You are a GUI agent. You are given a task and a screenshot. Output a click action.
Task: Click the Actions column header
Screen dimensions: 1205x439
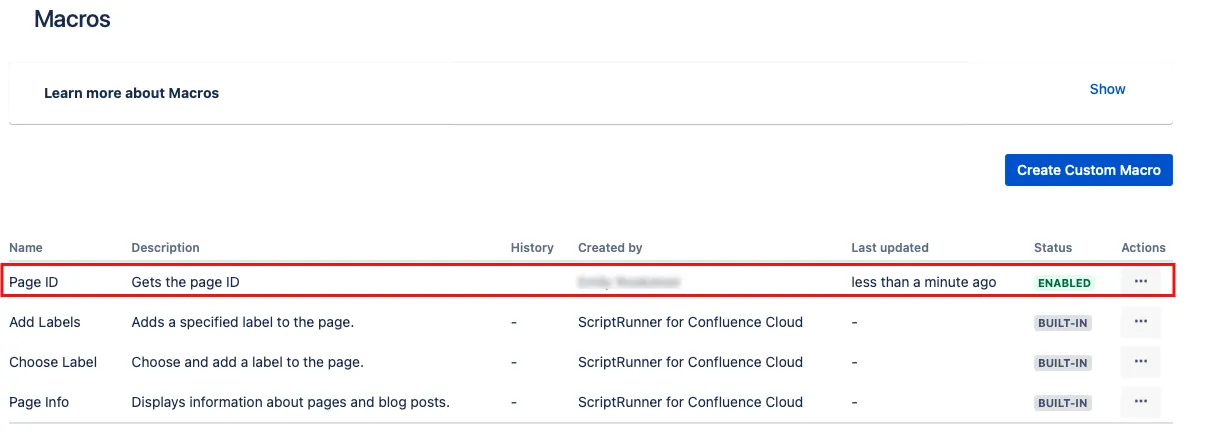(x=1144, y=247)
